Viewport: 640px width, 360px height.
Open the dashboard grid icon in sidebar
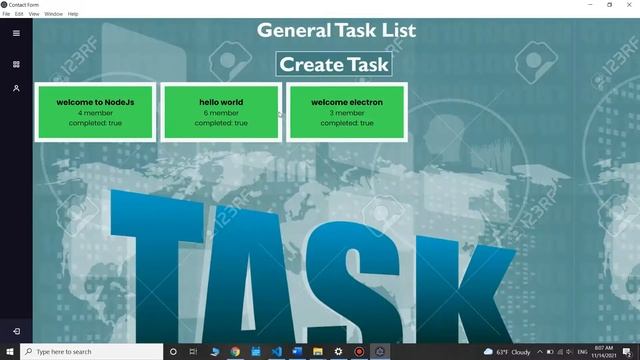[x=16, y=64]
